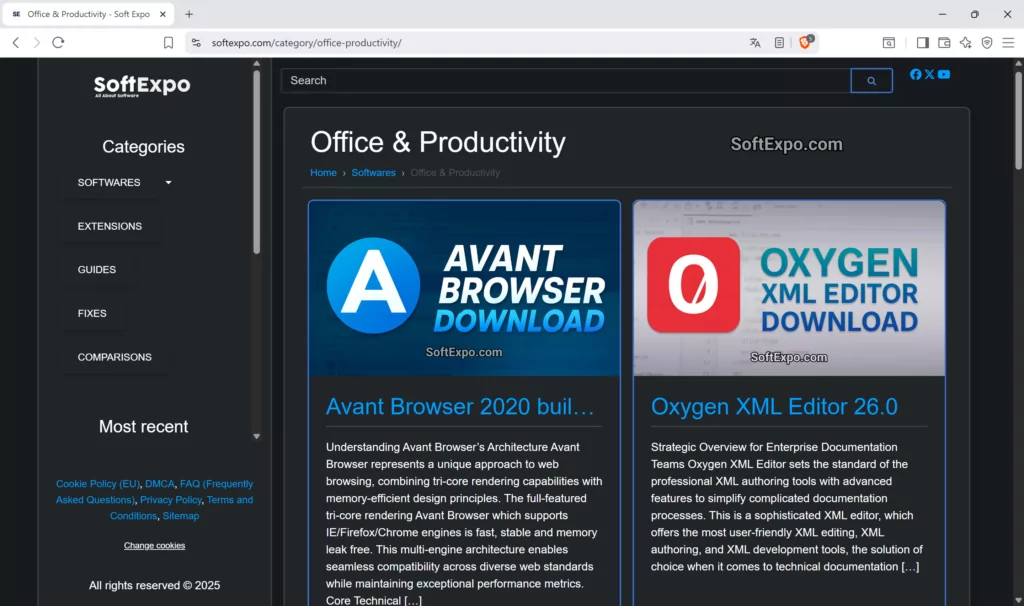Open the Privacy Policy link
Viewport: 1024px width, 606px height.
(170, 499)
